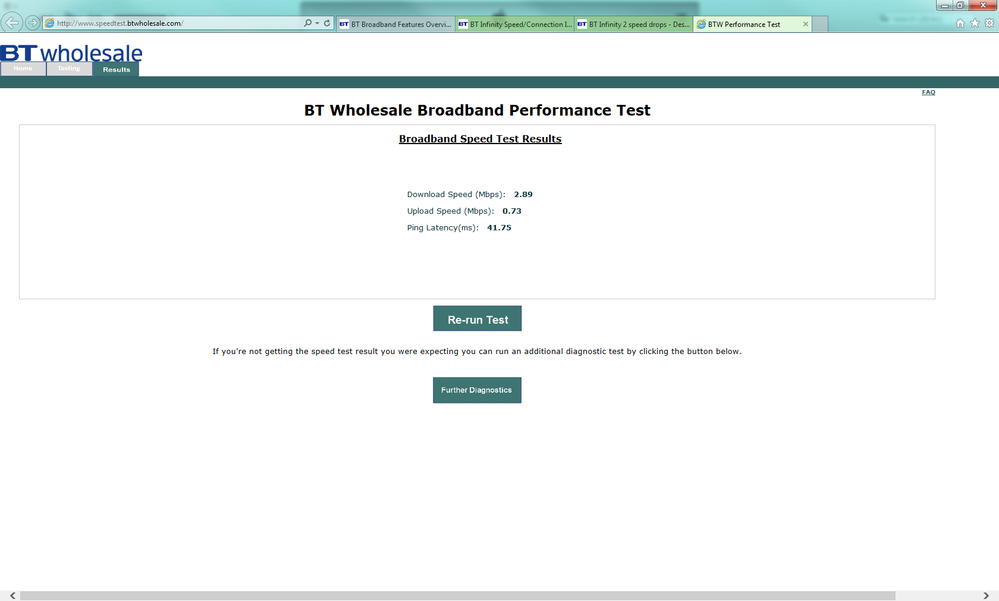Click the horizontal scrollbar track

coord(498,595)
